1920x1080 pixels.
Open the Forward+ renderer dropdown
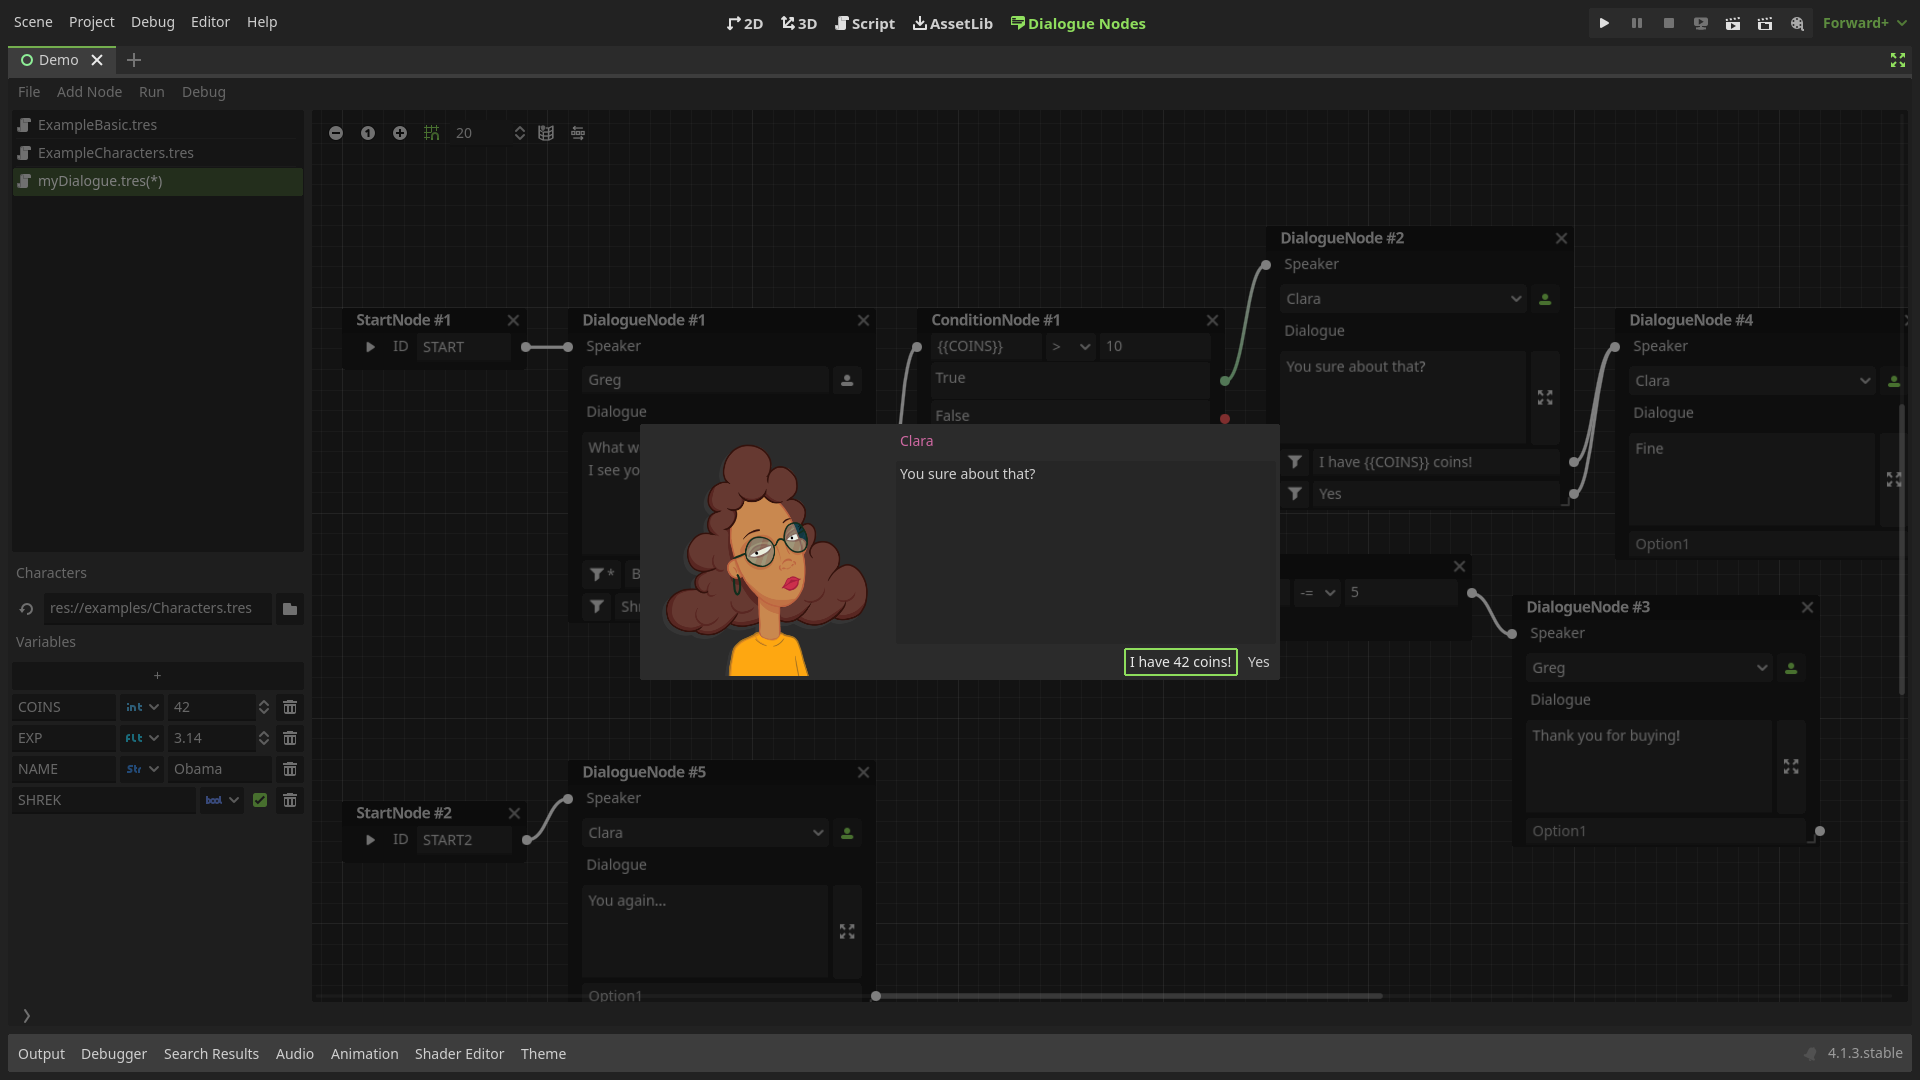1864,23
